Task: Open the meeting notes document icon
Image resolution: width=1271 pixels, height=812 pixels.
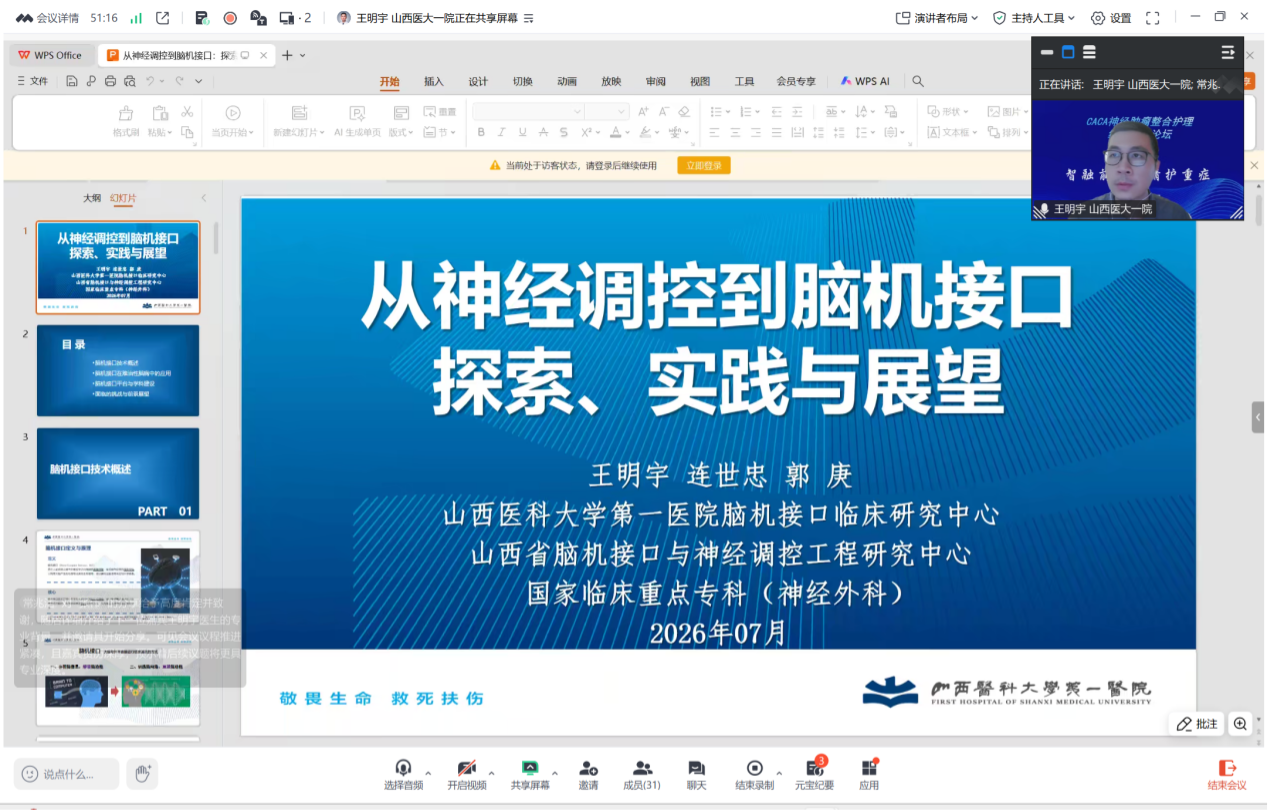Action: tap(201, 18)
